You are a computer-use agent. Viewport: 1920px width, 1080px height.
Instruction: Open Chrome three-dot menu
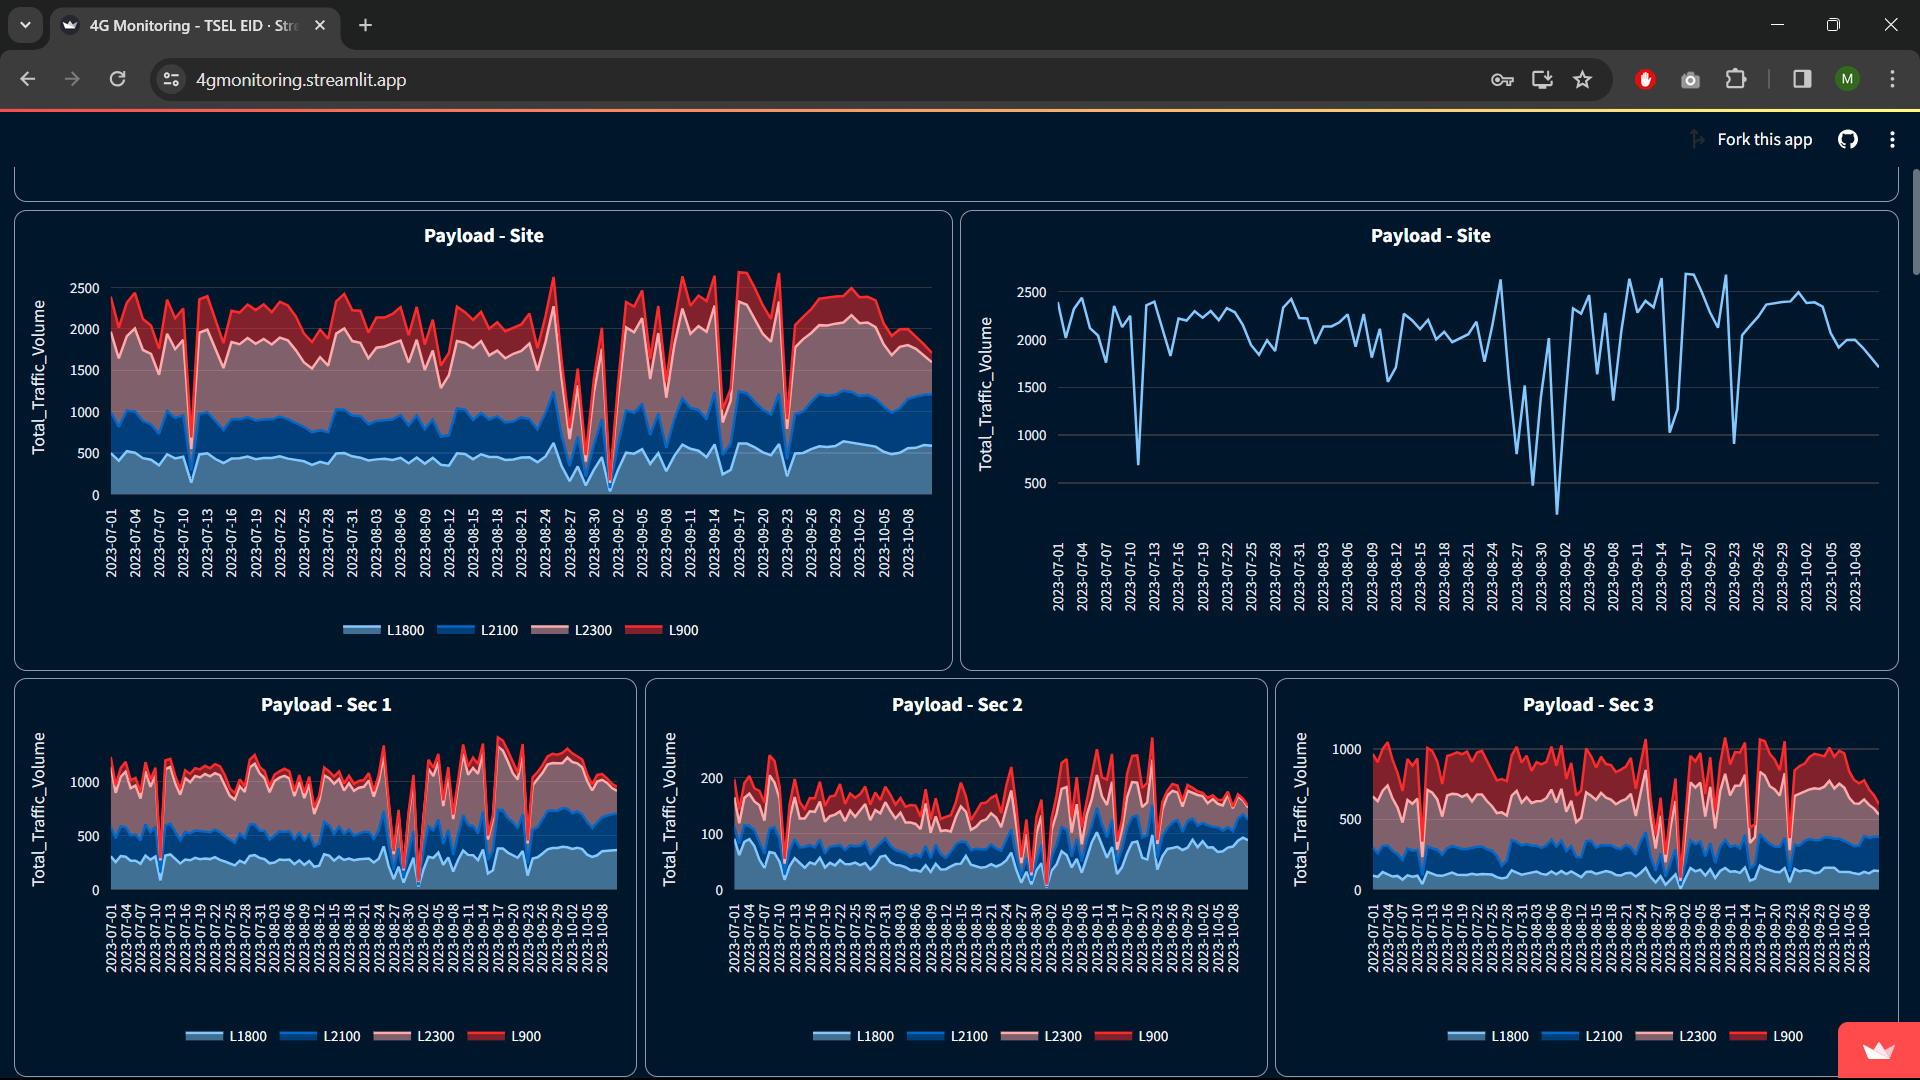[x=1892, y=80]
